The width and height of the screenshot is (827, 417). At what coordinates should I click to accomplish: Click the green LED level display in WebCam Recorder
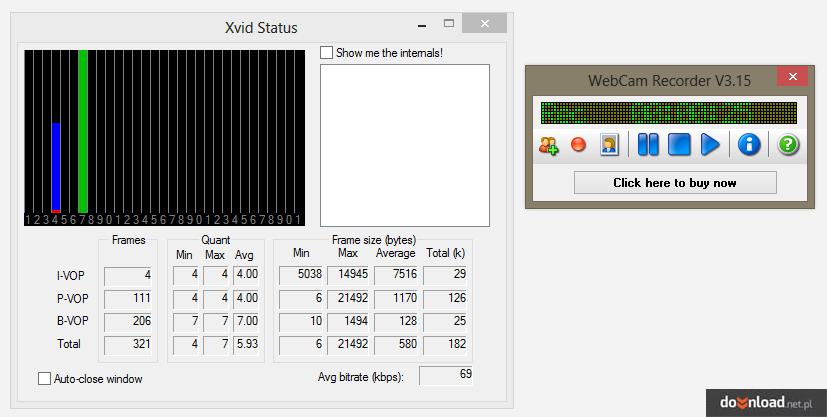pyautogui.click(x=669, y=113)
